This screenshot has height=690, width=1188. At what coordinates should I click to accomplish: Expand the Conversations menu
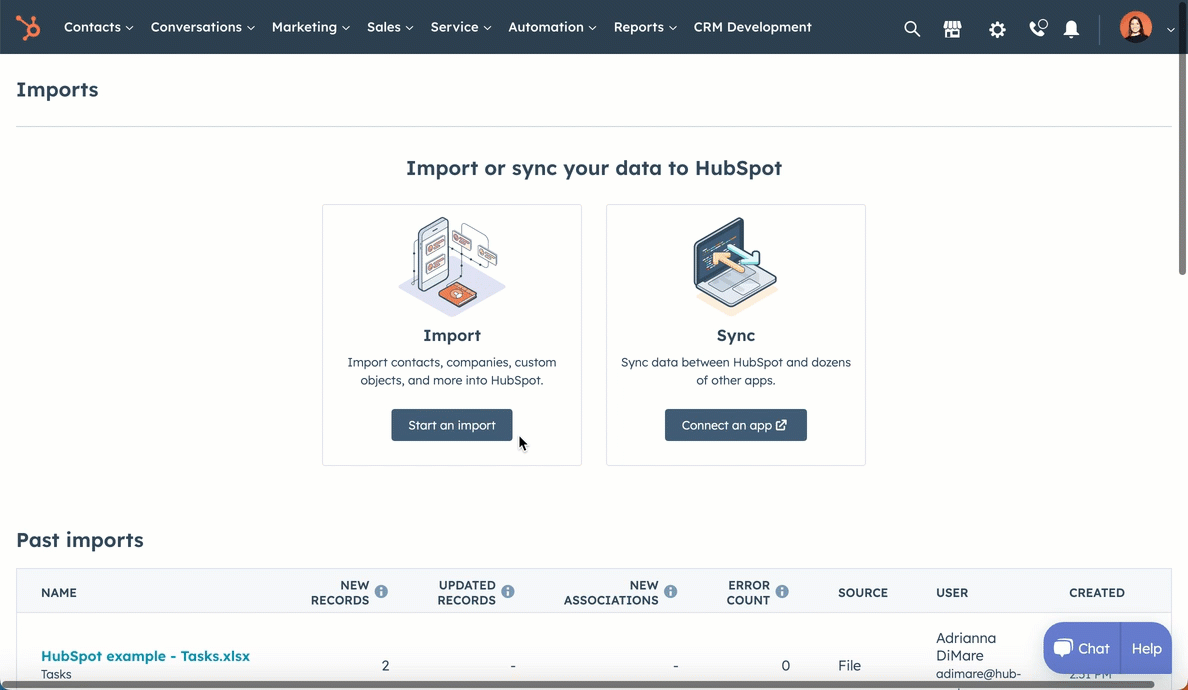click(202, 27)
